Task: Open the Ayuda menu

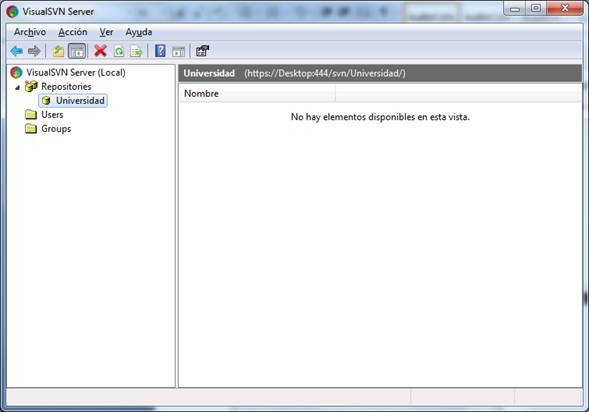Action: (x=139, y=32)
